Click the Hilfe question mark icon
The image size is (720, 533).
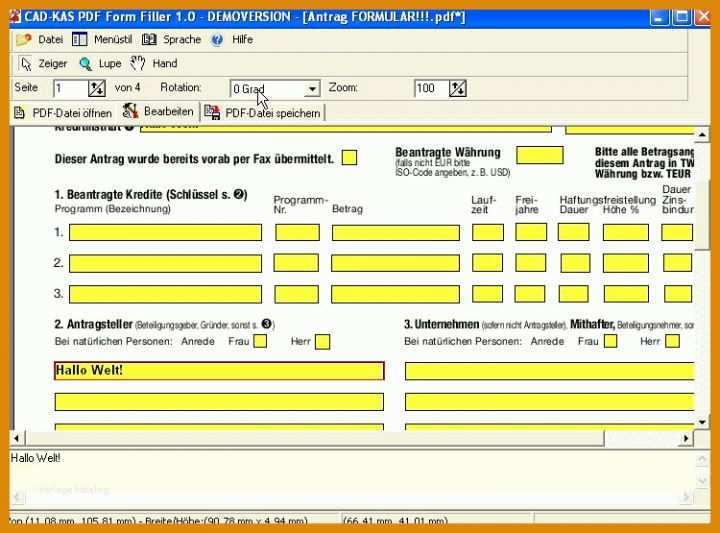pos(217,40)
